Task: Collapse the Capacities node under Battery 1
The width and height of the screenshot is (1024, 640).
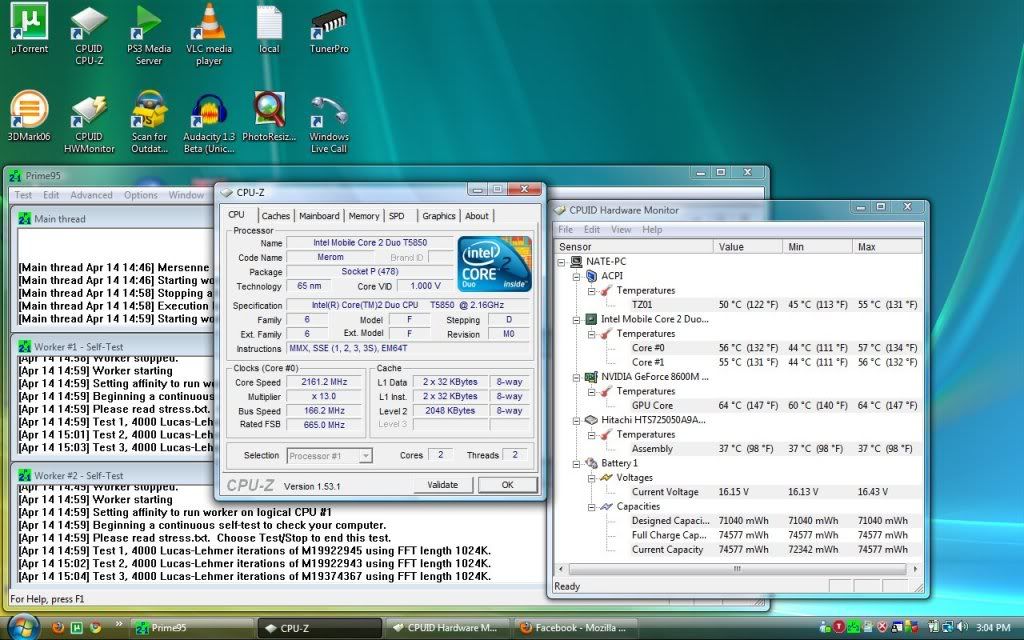Action: (592, 507)
